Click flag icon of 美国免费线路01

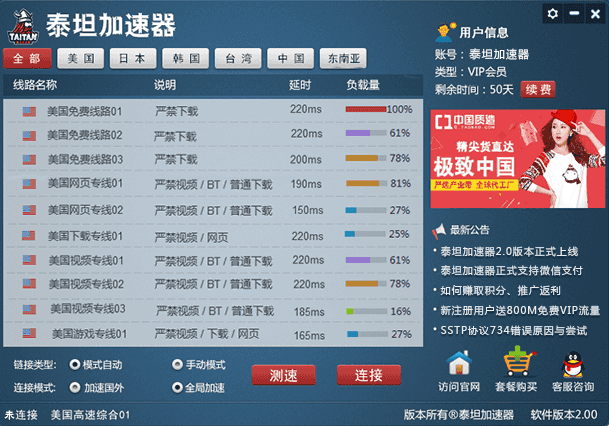[29, 112]
